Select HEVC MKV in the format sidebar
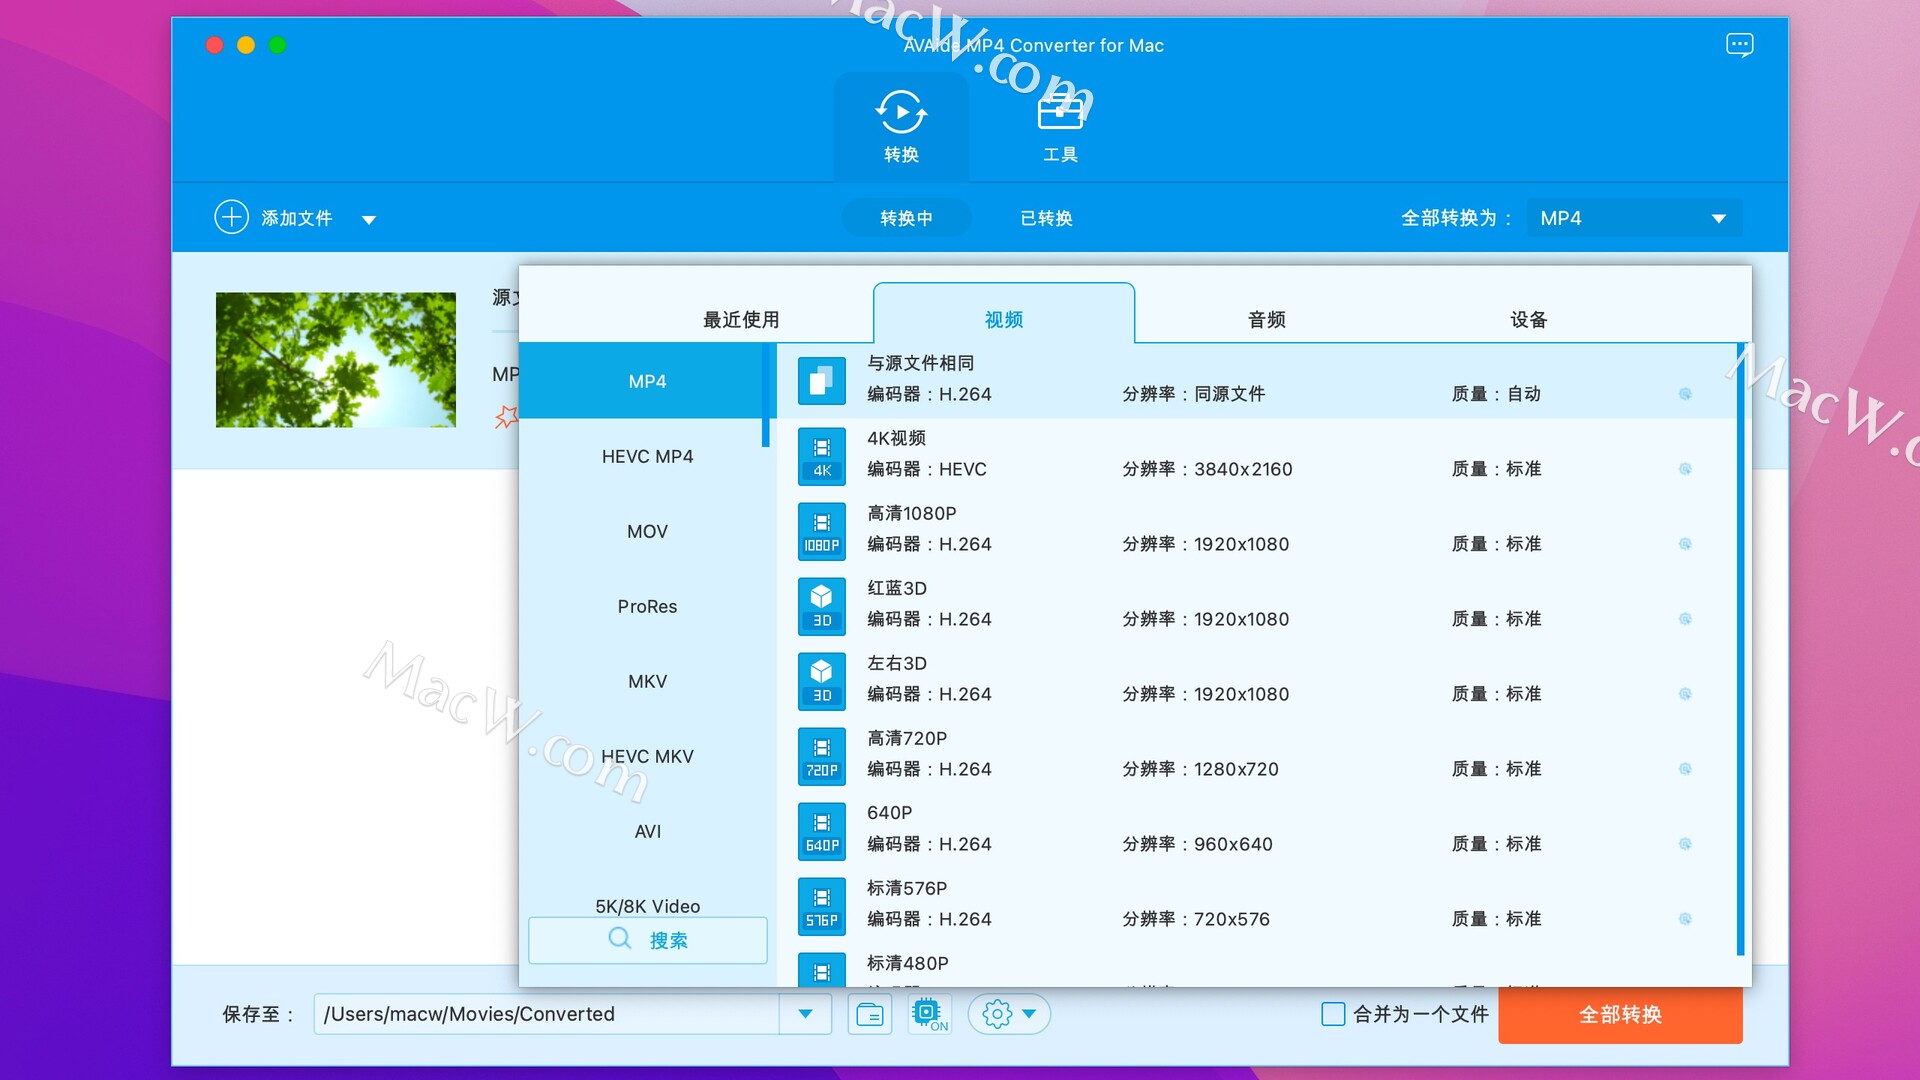 (x=647, y=756)
